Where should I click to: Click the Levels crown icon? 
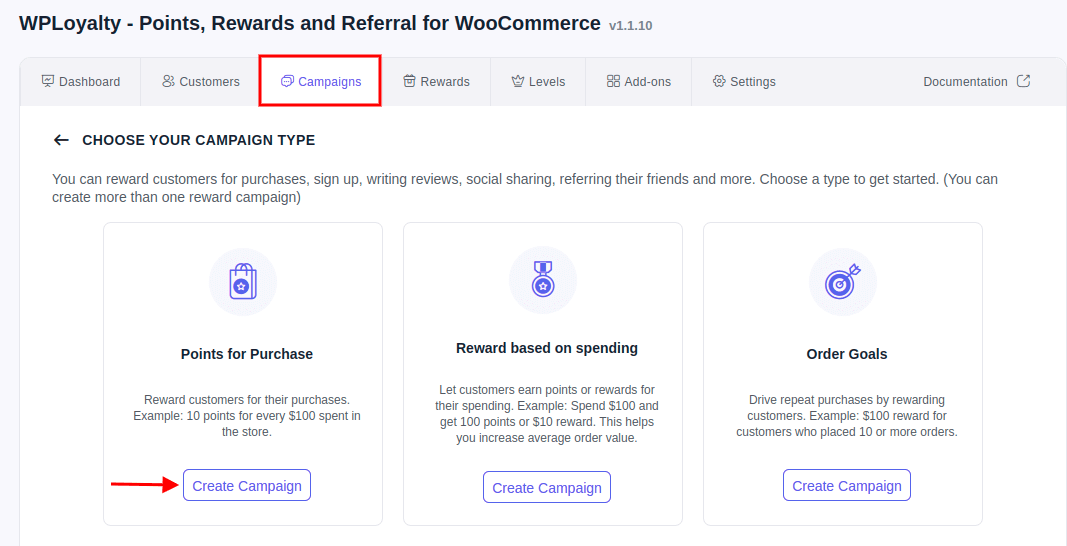pos(518,81)
